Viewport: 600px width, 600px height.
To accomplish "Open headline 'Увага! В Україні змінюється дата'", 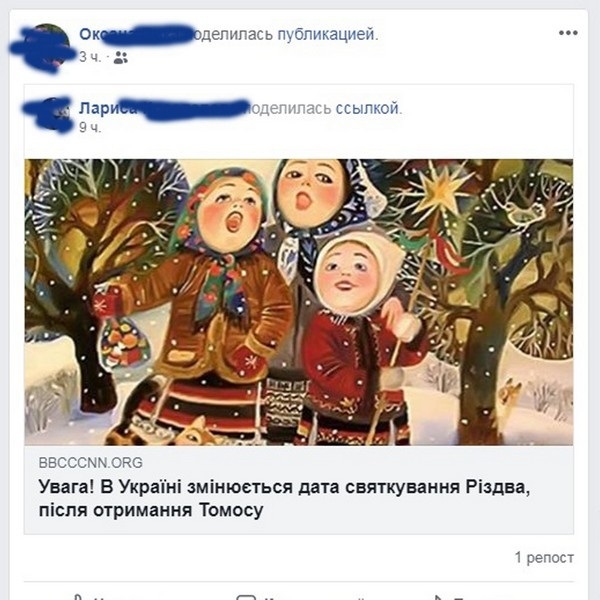I will tap(284, 498).
